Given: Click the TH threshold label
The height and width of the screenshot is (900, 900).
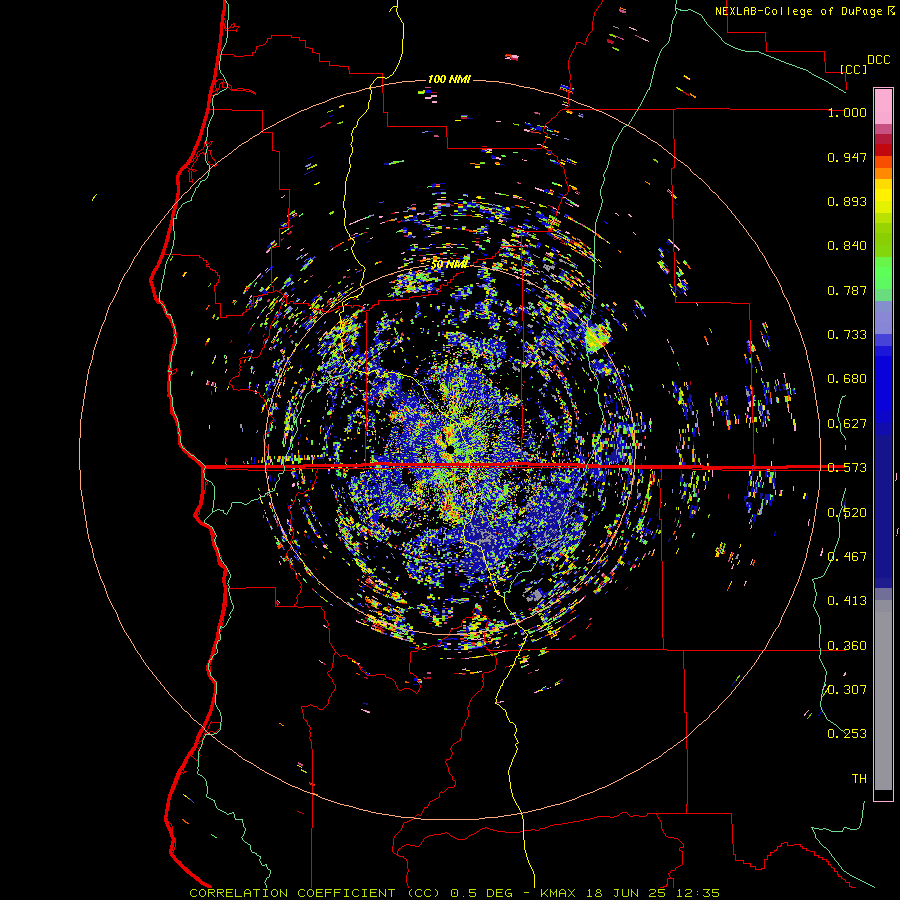Looking at the screenshot, I should (859, 779).
